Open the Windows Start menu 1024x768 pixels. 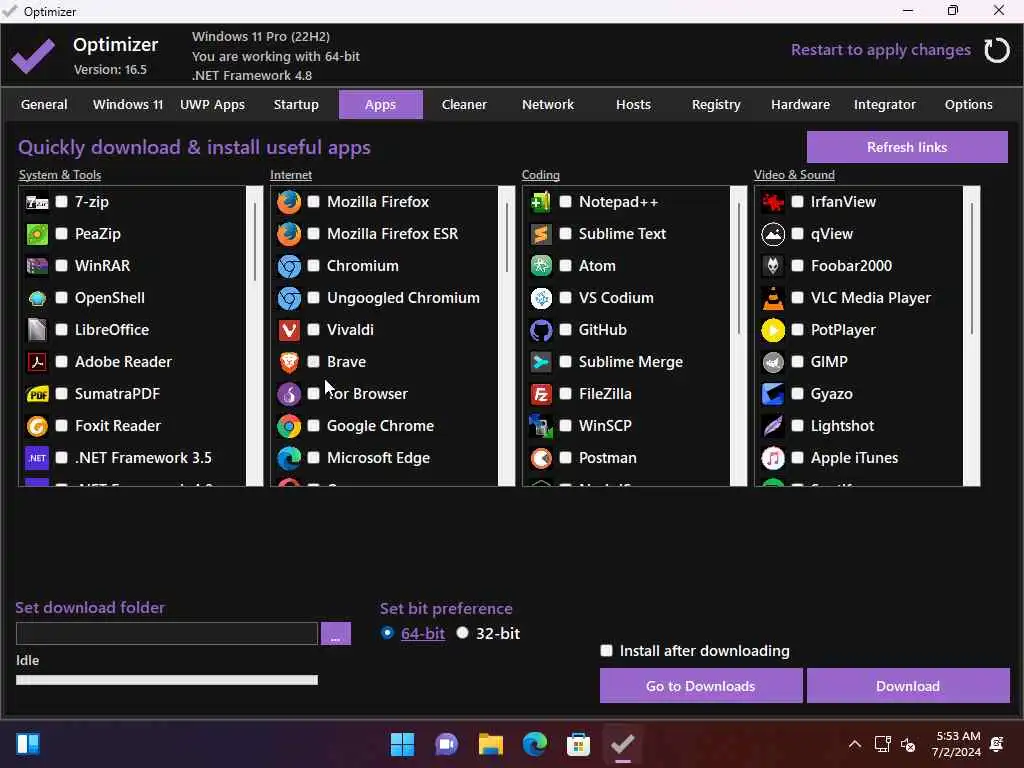pos(402,744)
